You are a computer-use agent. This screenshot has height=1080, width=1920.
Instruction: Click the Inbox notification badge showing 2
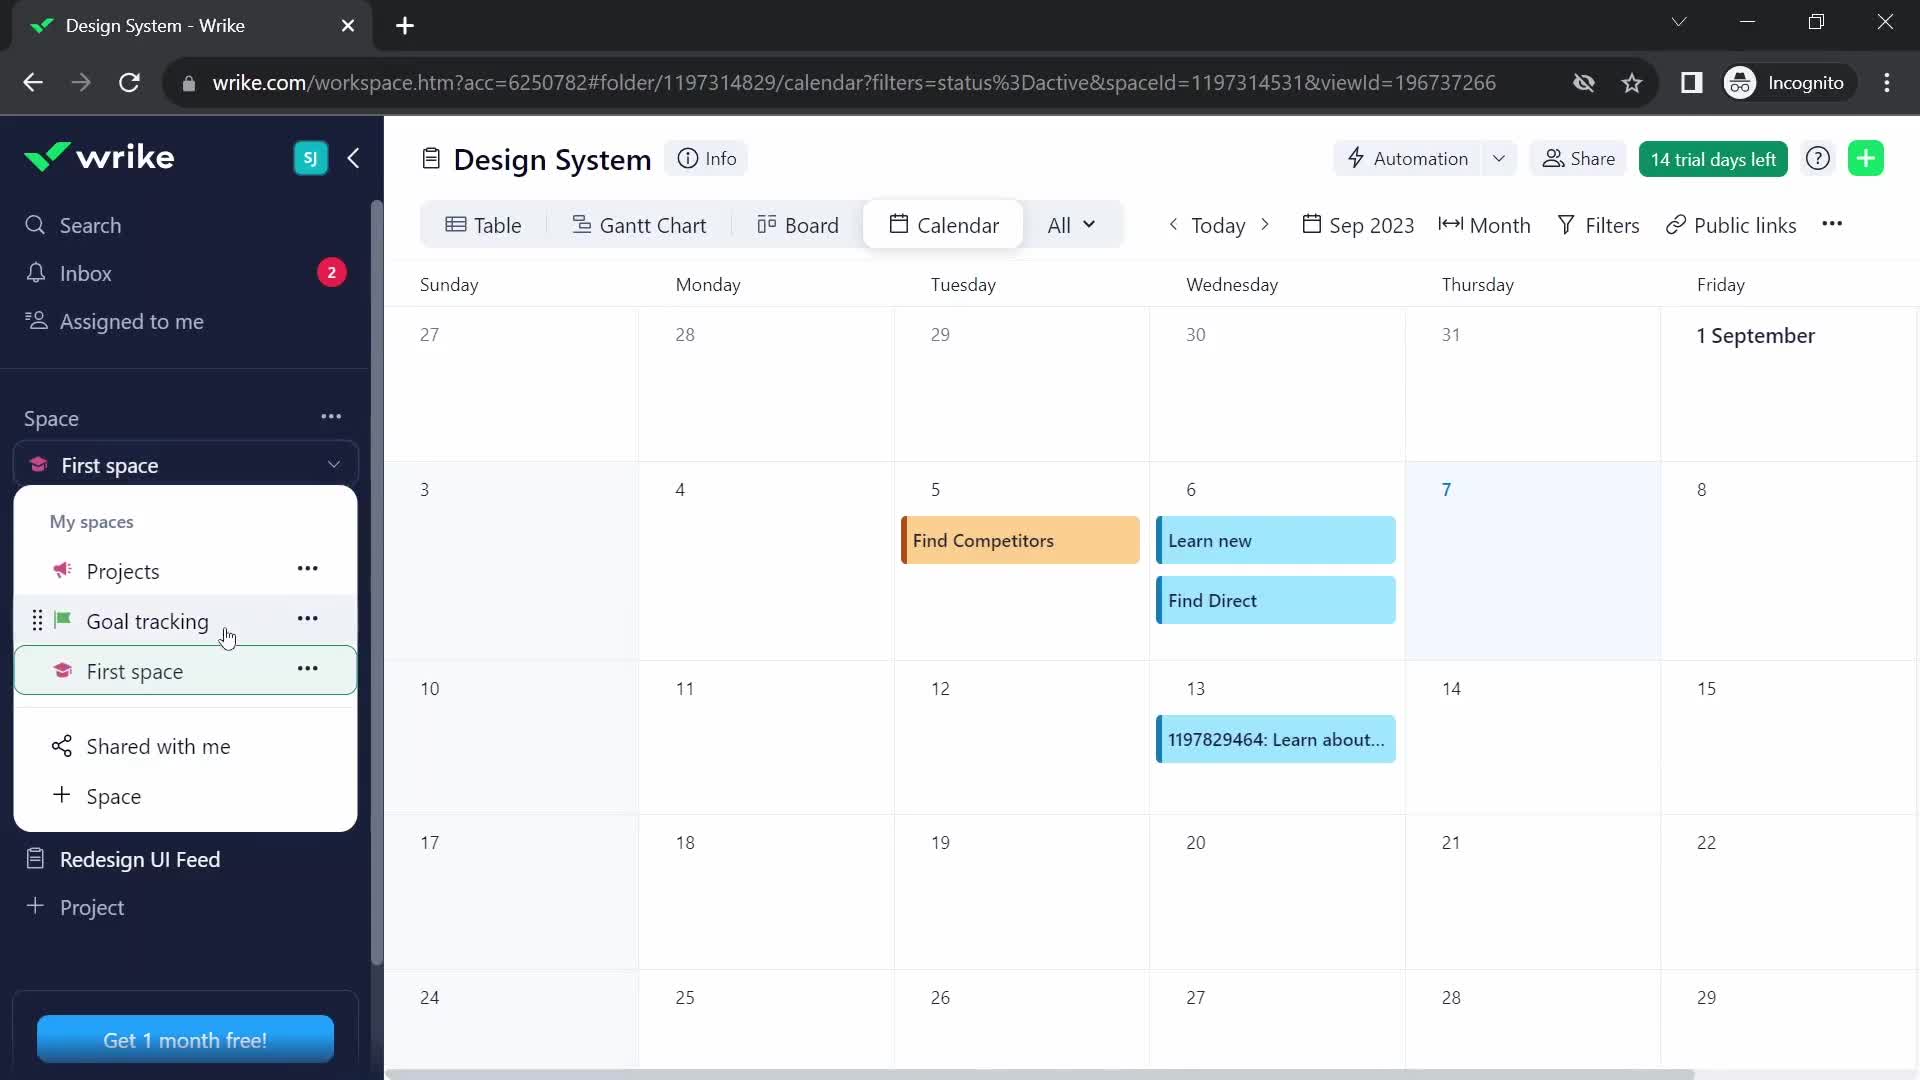point(331,272)
